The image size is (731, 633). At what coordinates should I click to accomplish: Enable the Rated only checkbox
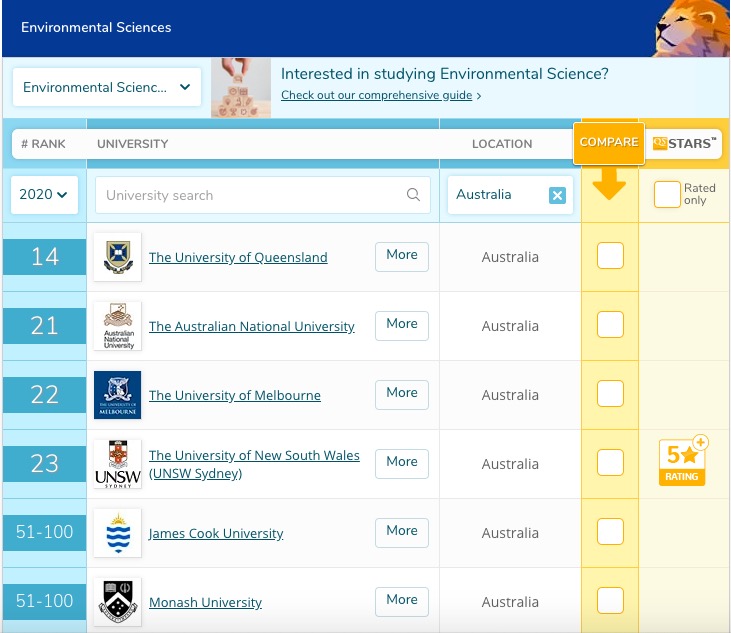[x=667, y=194]
